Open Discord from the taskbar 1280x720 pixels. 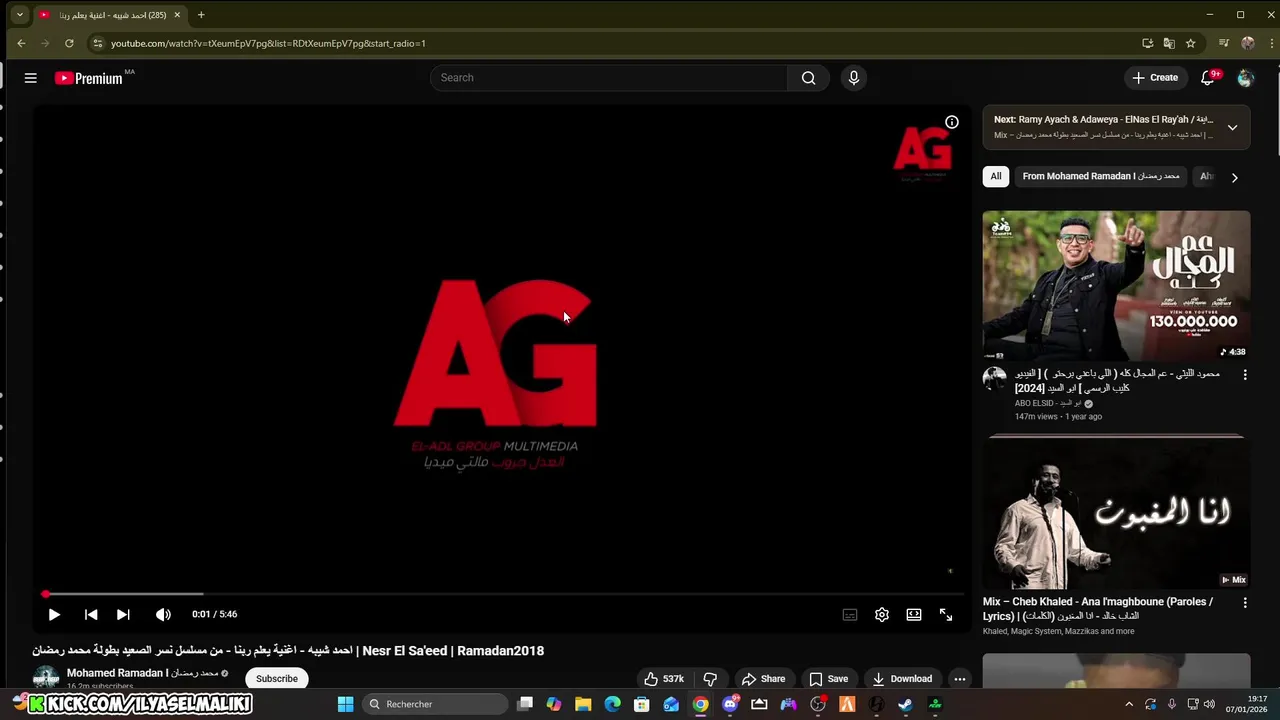[x=730, y=704]
